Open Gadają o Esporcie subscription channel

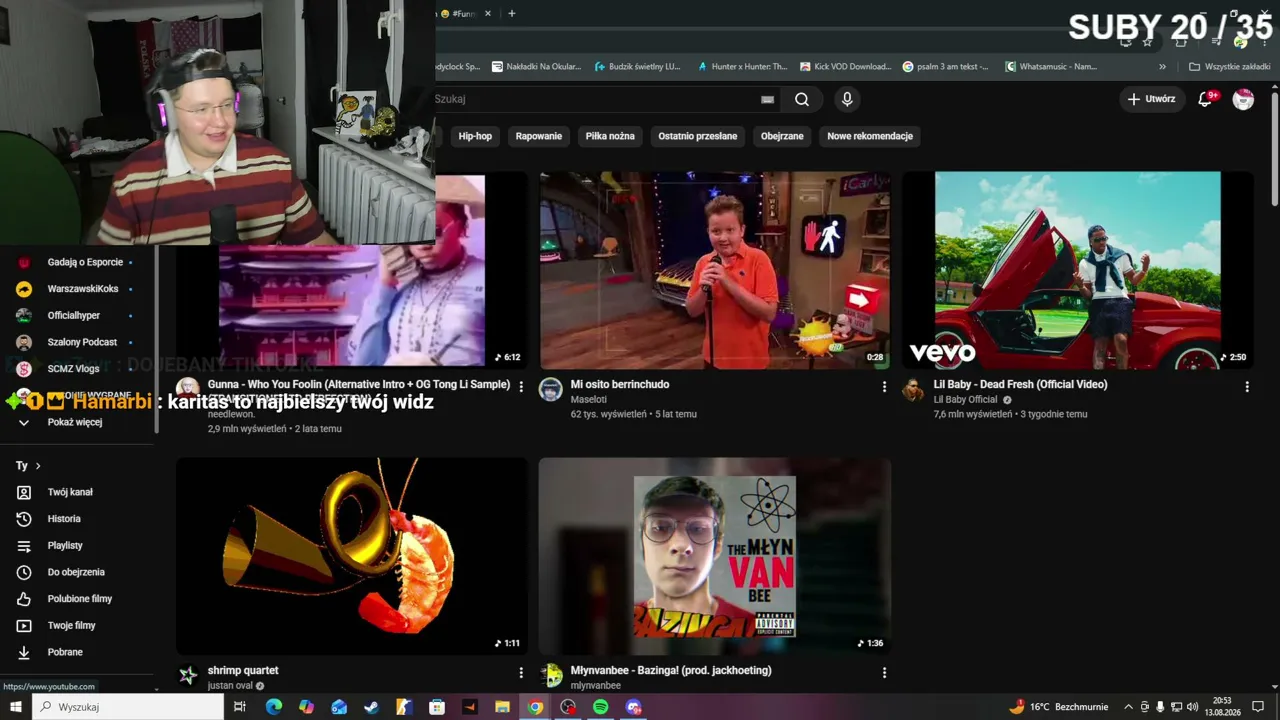pyautogui.click(x=75, y=262)
